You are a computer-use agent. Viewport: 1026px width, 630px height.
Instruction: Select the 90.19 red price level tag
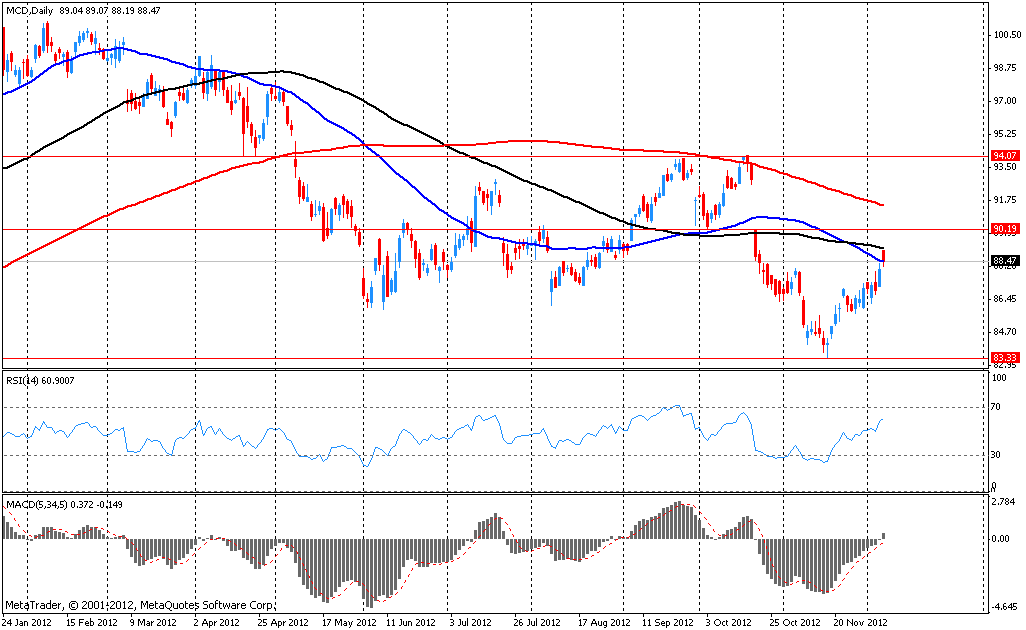click(x=1005, y=228)
